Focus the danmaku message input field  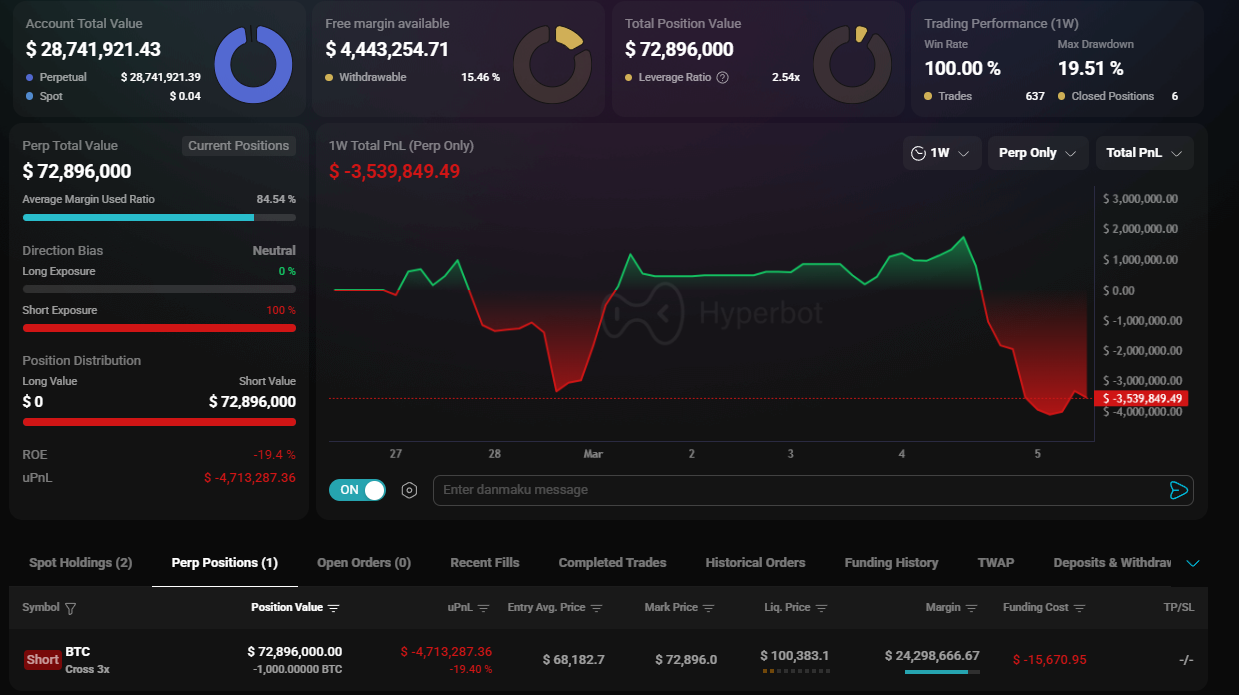click(x=800, y=490)
